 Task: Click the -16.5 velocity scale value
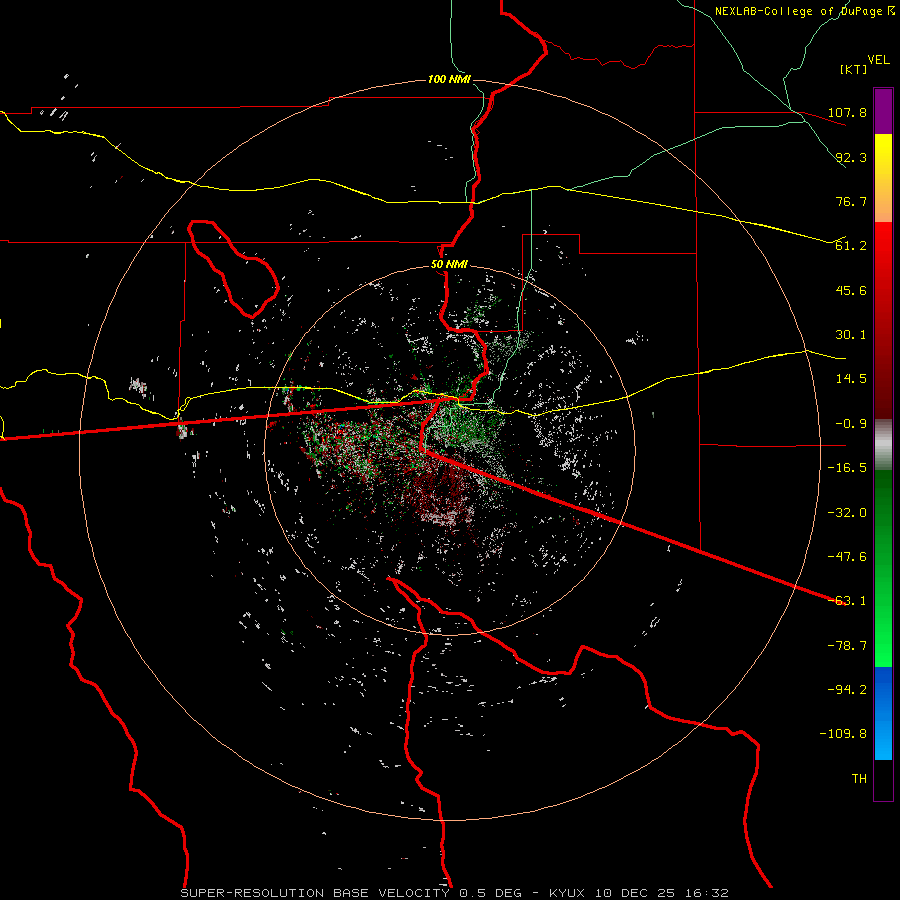point(847,468)
